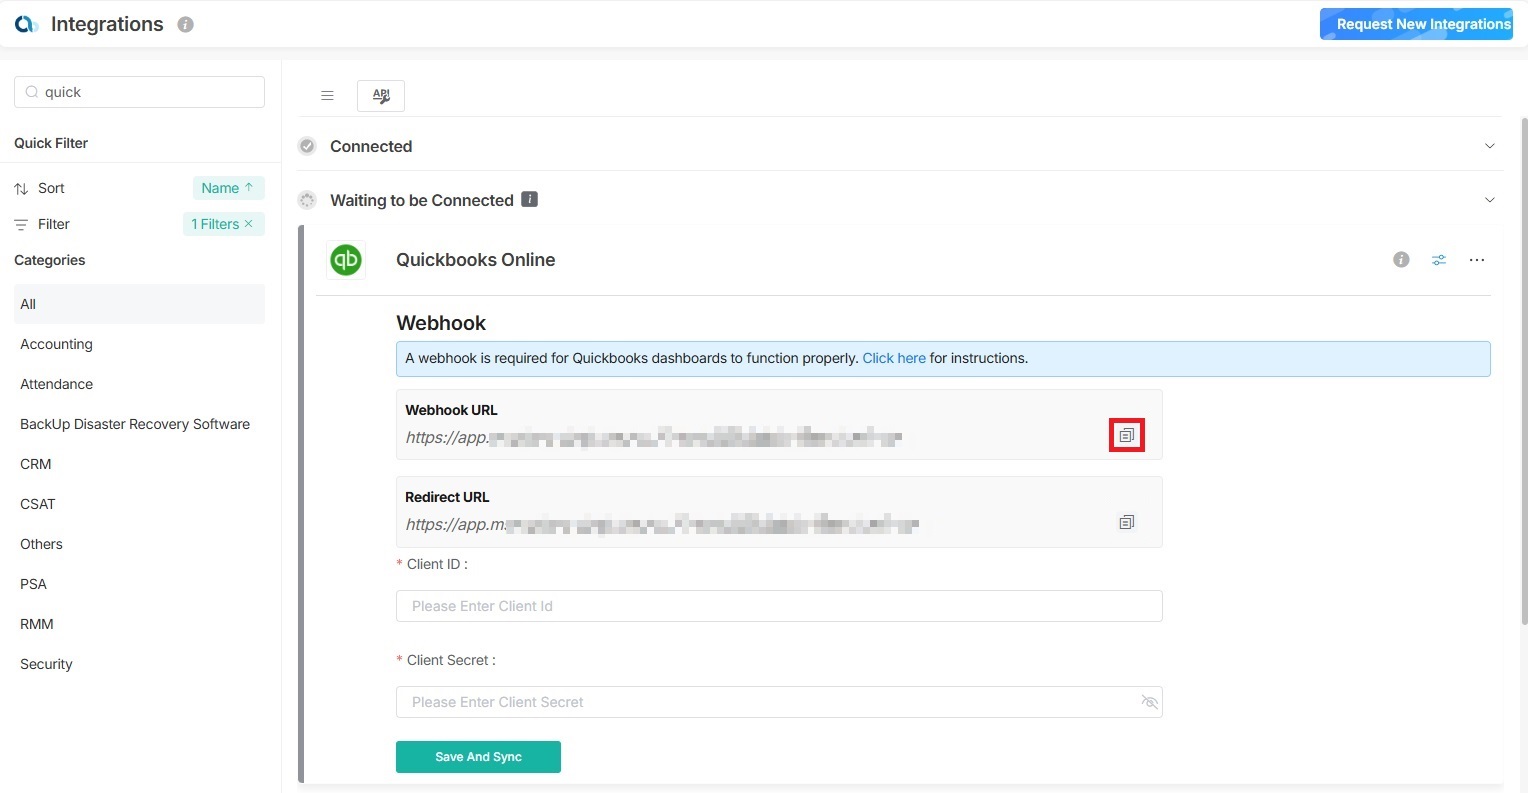Viewport: 1528px width, 793px height.
Task: Click the Quickbooks Online info icon
Action: (1401, 260)
